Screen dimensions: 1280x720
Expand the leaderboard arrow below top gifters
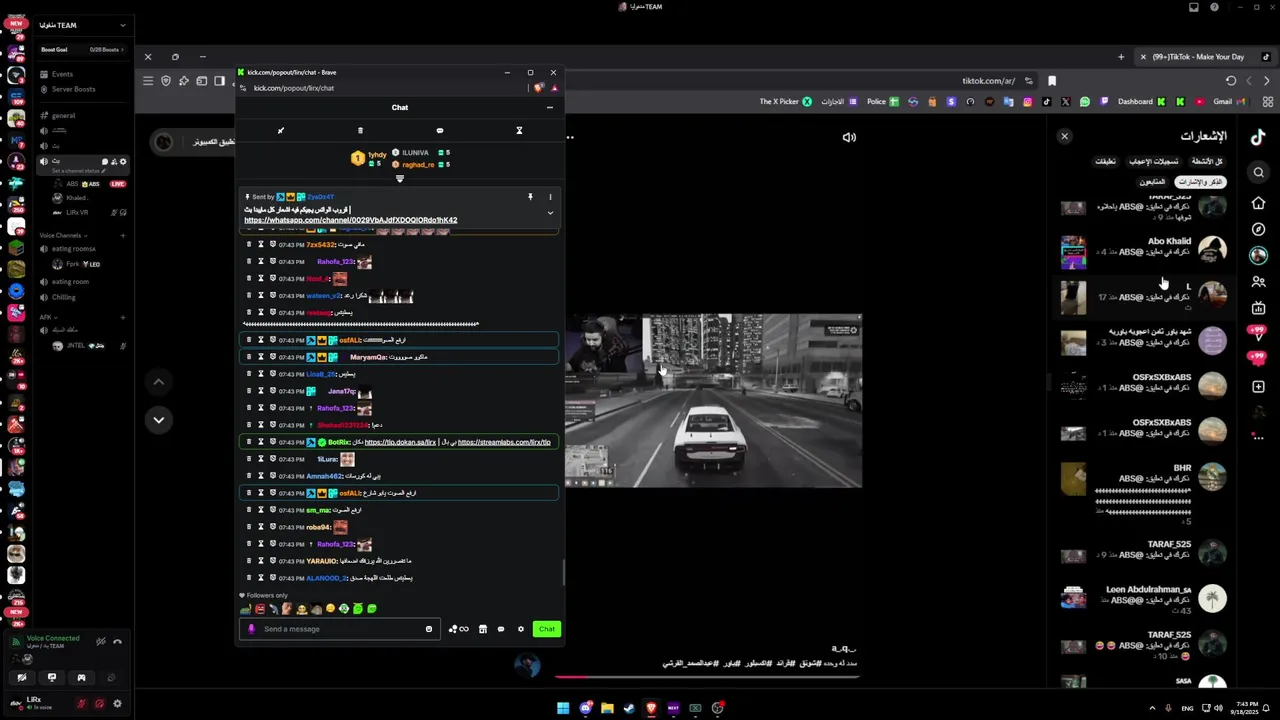pyautogui.click(x=400, y=179)
